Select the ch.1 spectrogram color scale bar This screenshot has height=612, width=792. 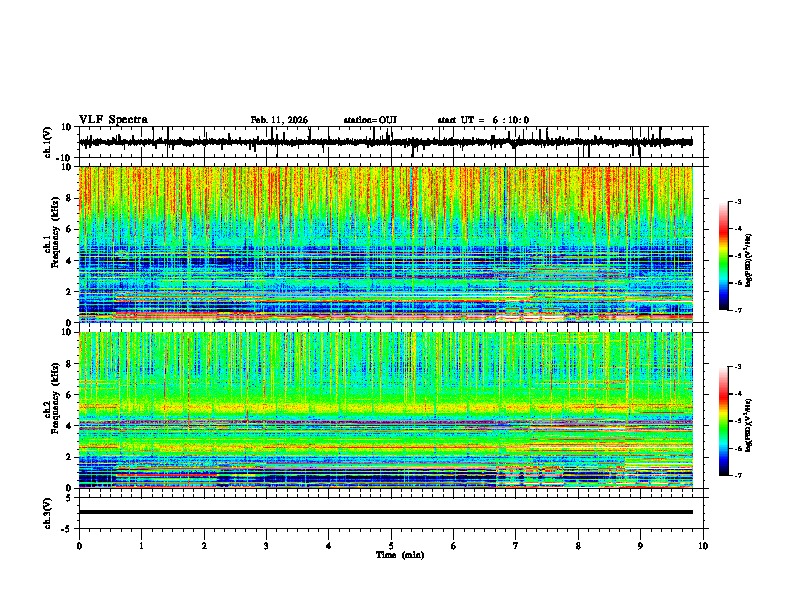click(x=724, y=256)
